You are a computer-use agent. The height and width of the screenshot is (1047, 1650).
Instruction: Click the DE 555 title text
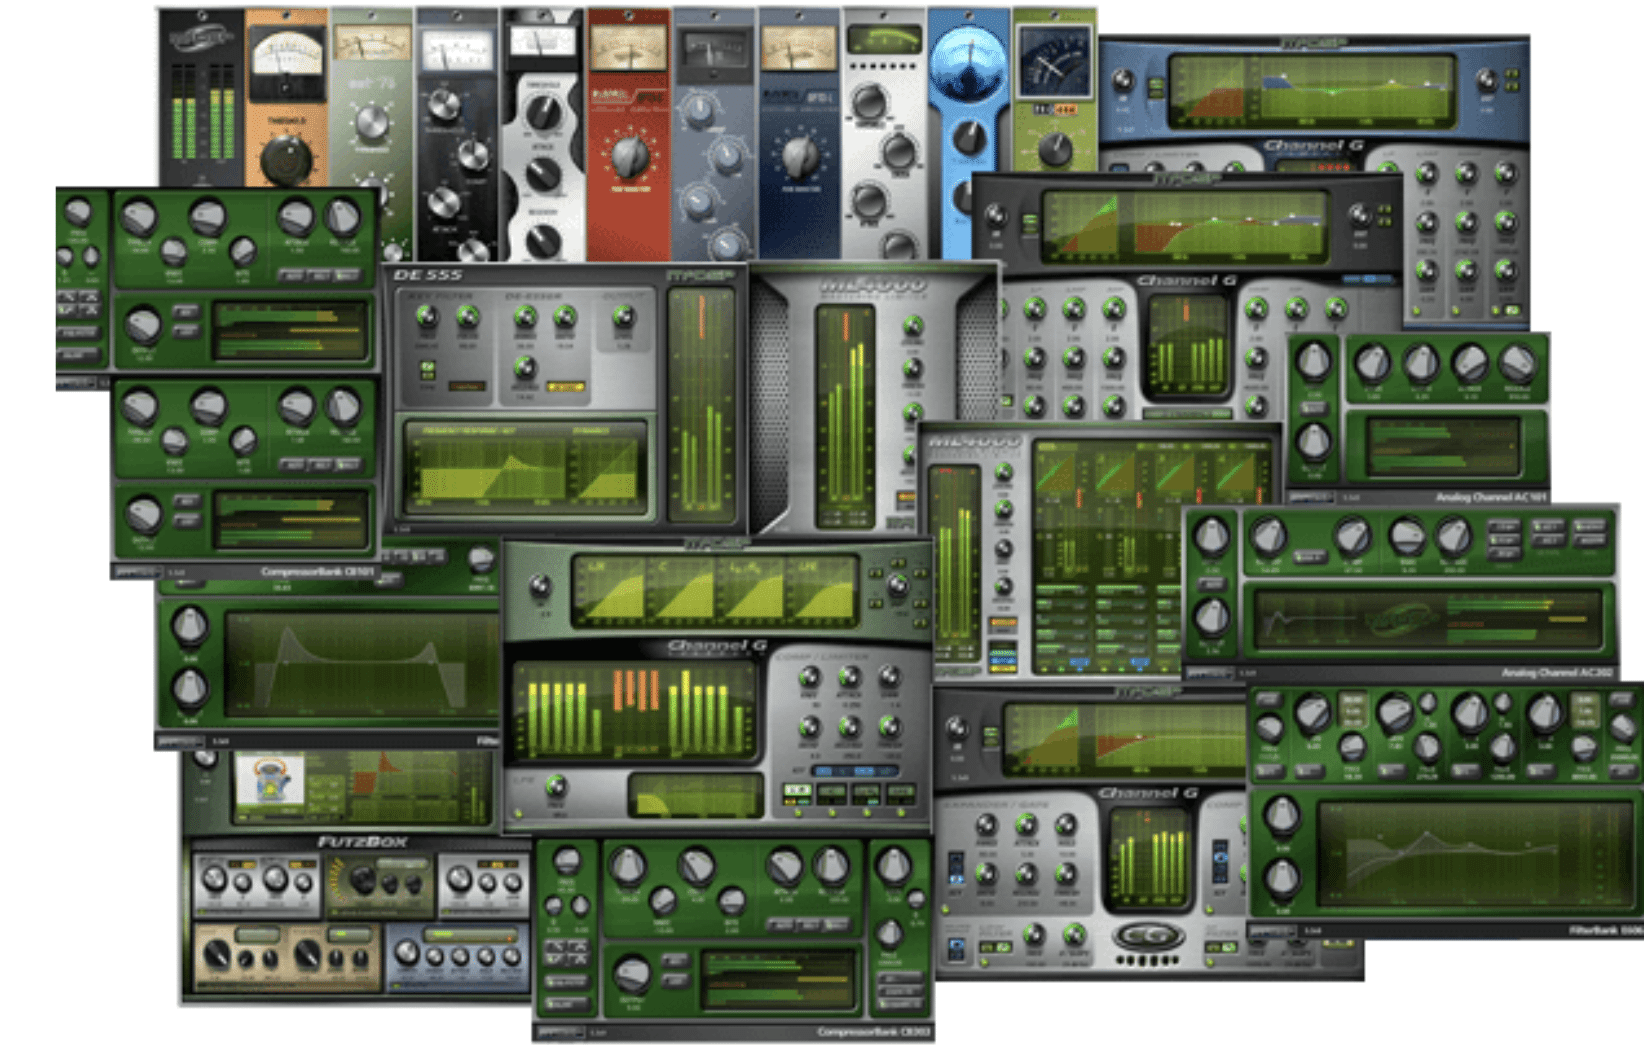427,274
